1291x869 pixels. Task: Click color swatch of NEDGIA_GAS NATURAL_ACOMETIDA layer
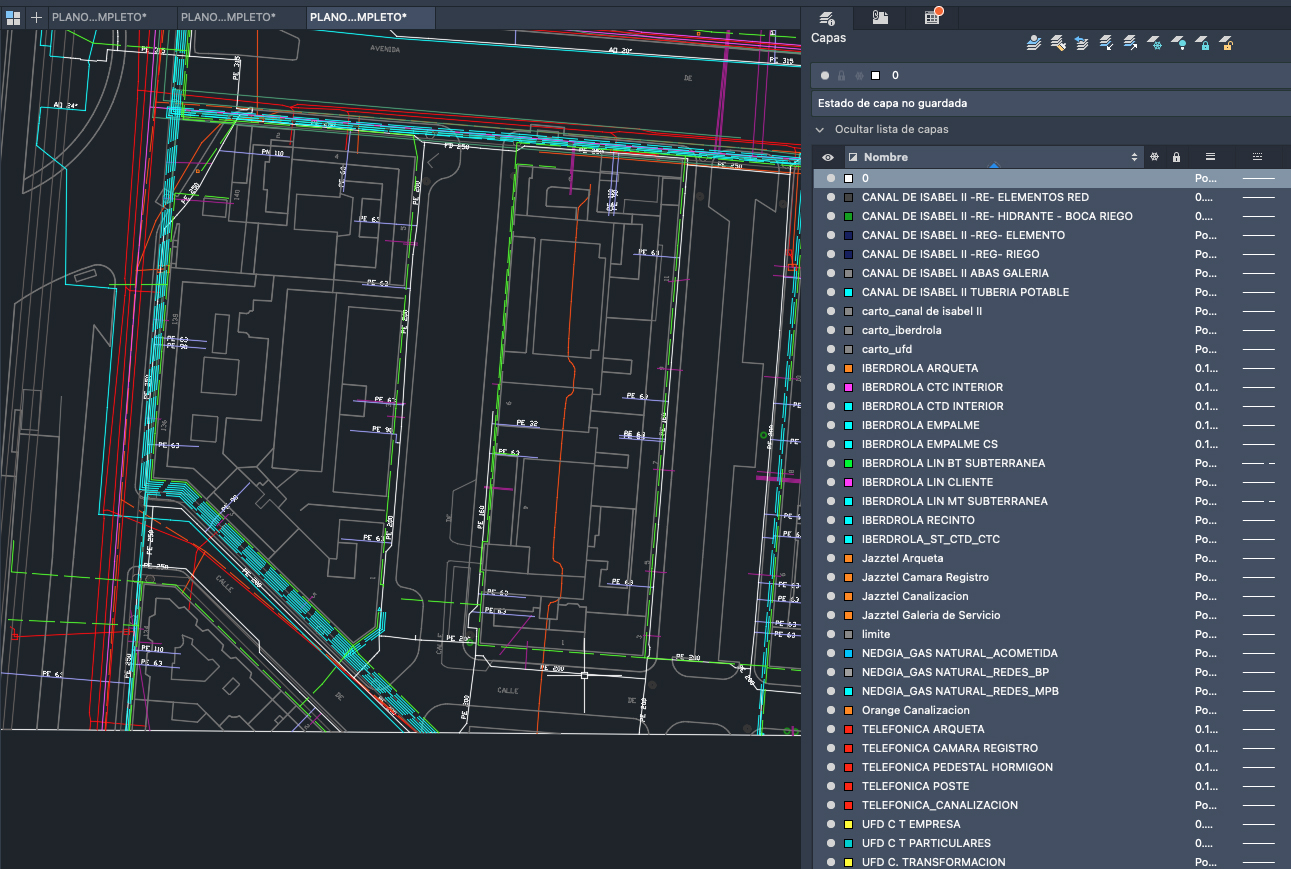click(848, 653)
